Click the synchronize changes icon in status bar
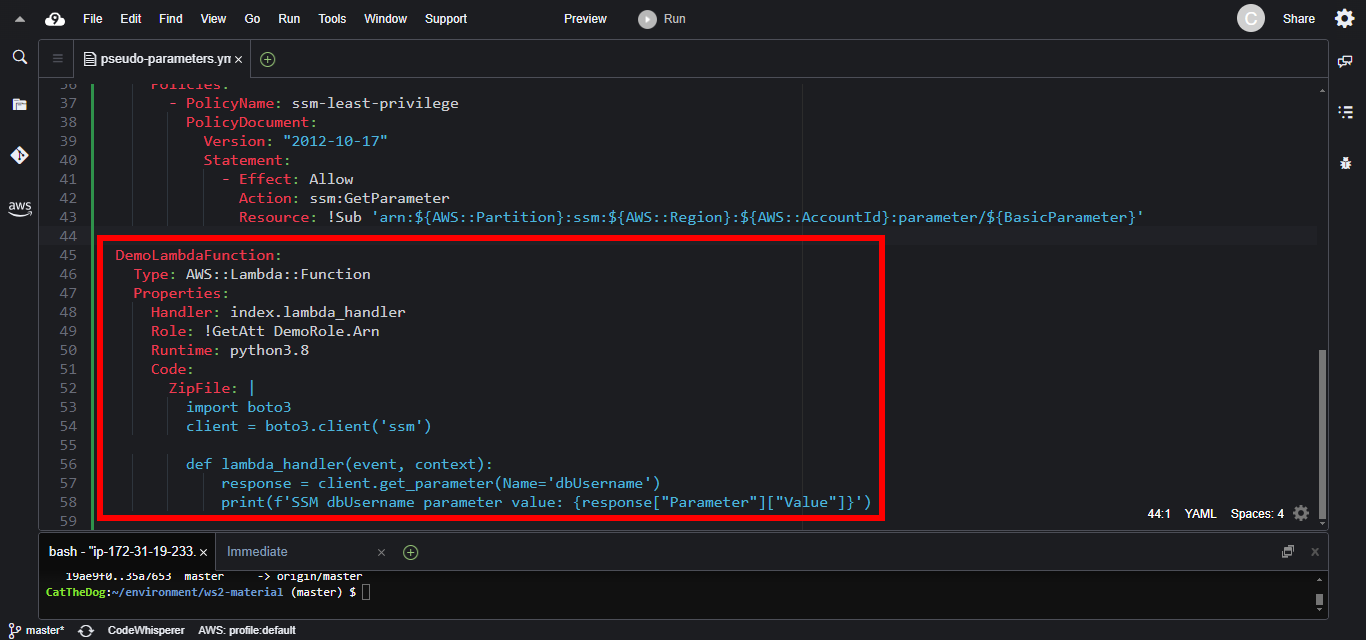The height and width of the screenshot is (640, 1366). 86,630
